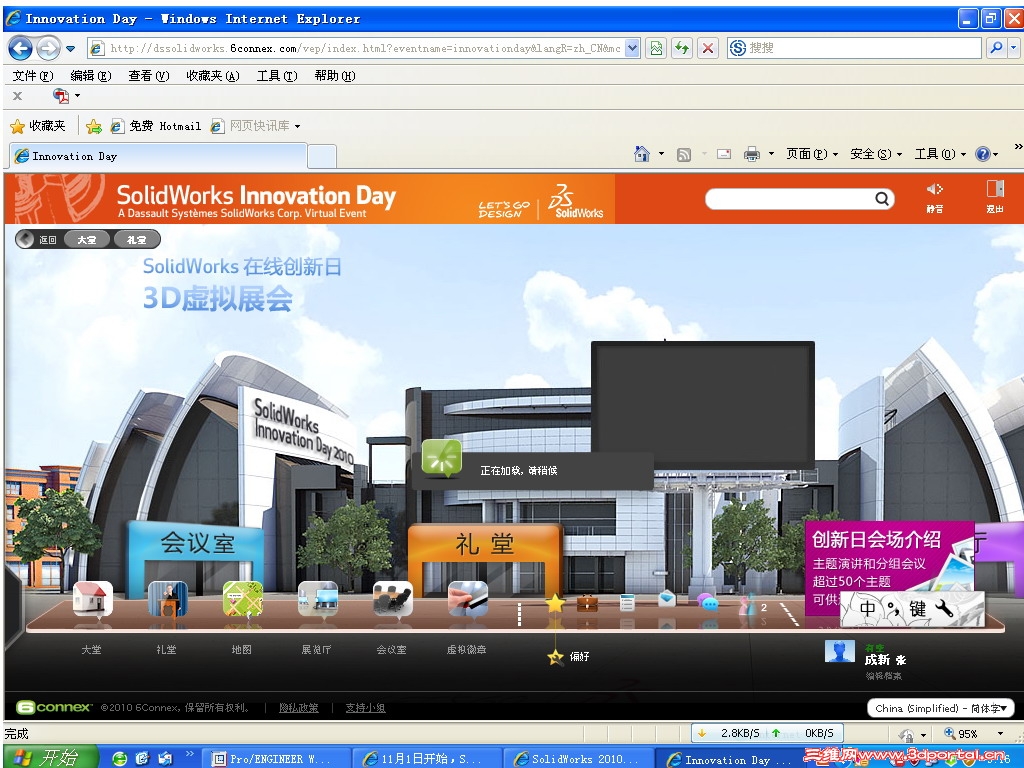Click the orange 礼堂 entrance sign
This screenshot has height=768, width=1024.
pyautogui.click(x=485, y=543)
